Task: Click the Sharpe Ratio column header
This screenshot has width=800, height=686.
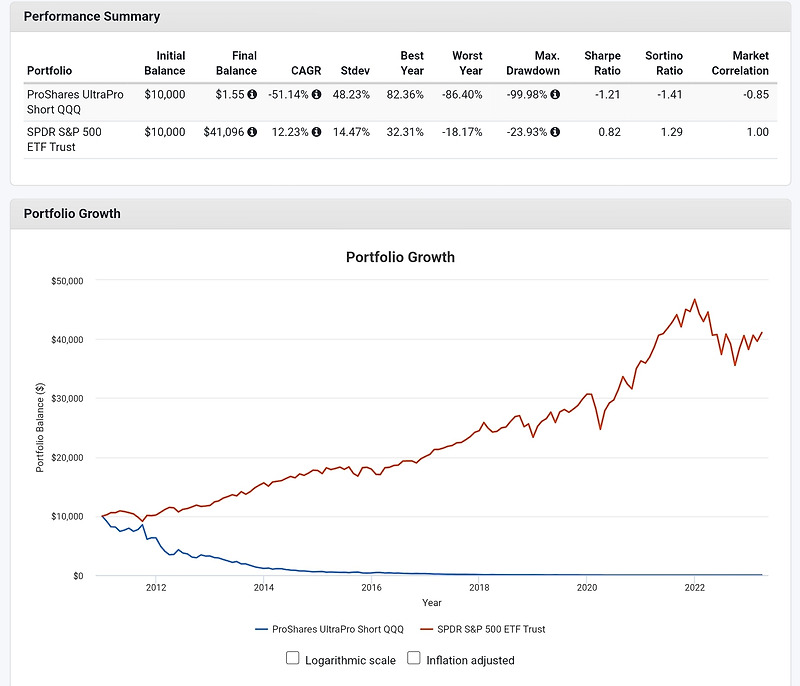Action: [x=602, y=63]
